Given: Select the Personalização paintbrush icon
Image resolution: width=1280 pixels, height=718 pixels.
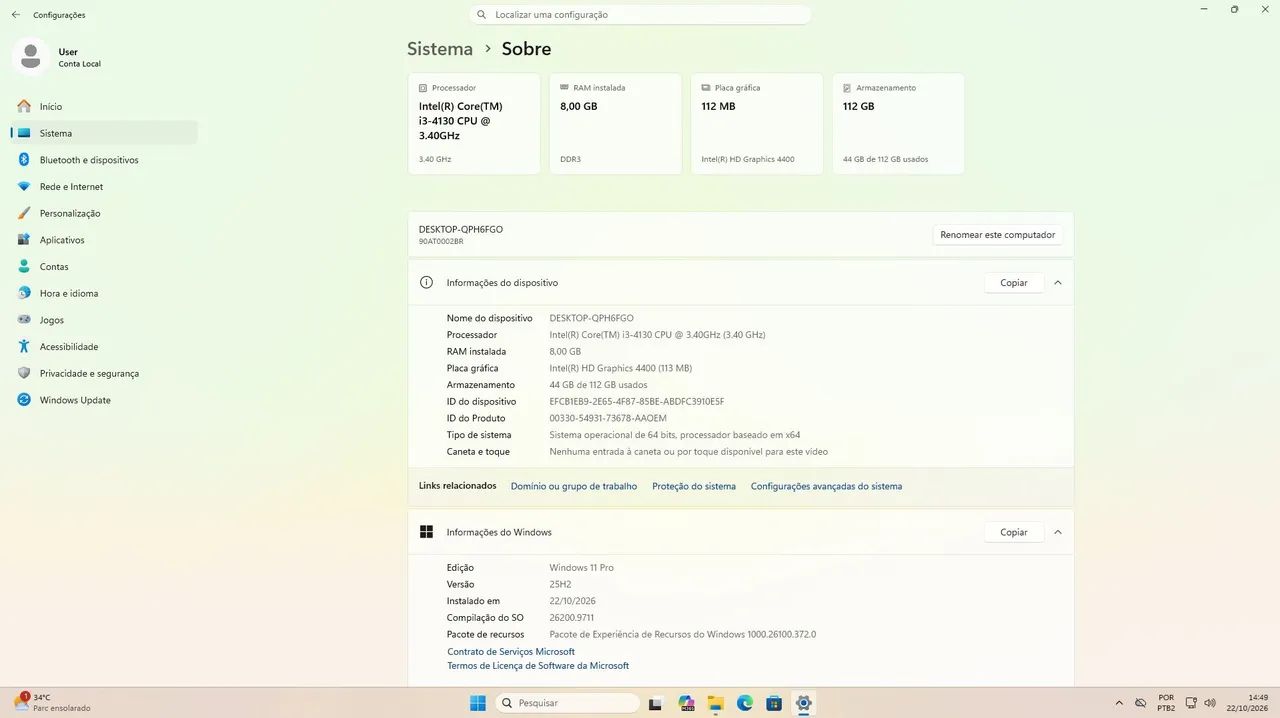Looking at the screenshot, I should [x=24, y=213].
